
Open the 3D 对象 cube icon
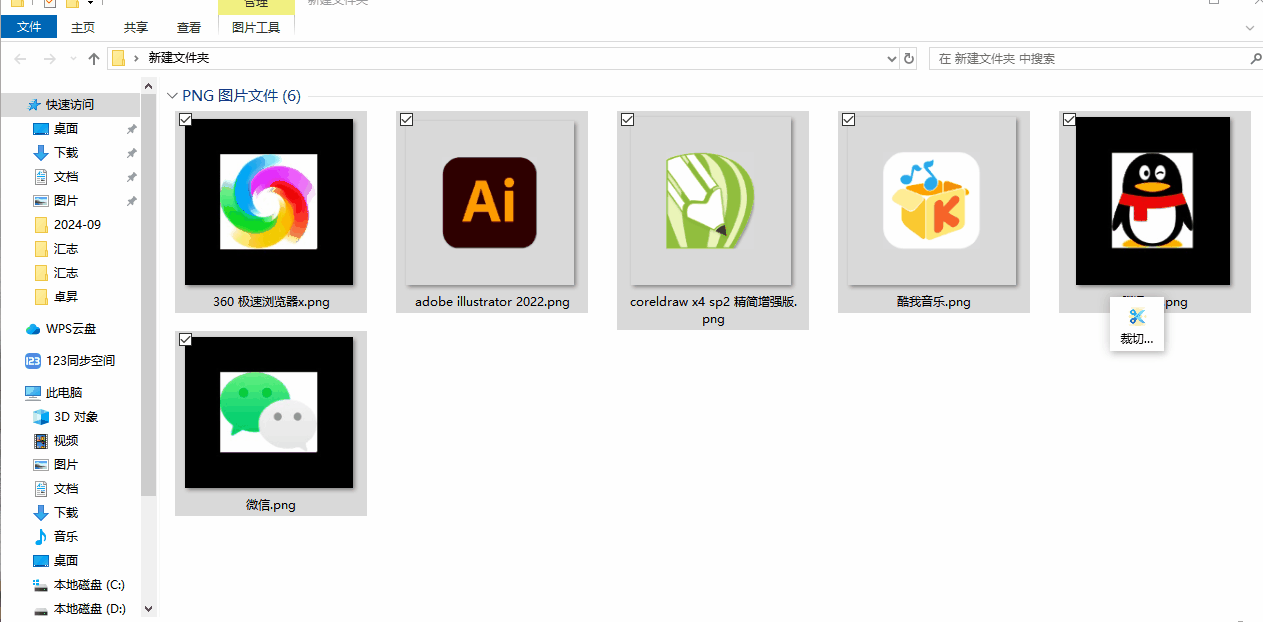coord(41,417)
